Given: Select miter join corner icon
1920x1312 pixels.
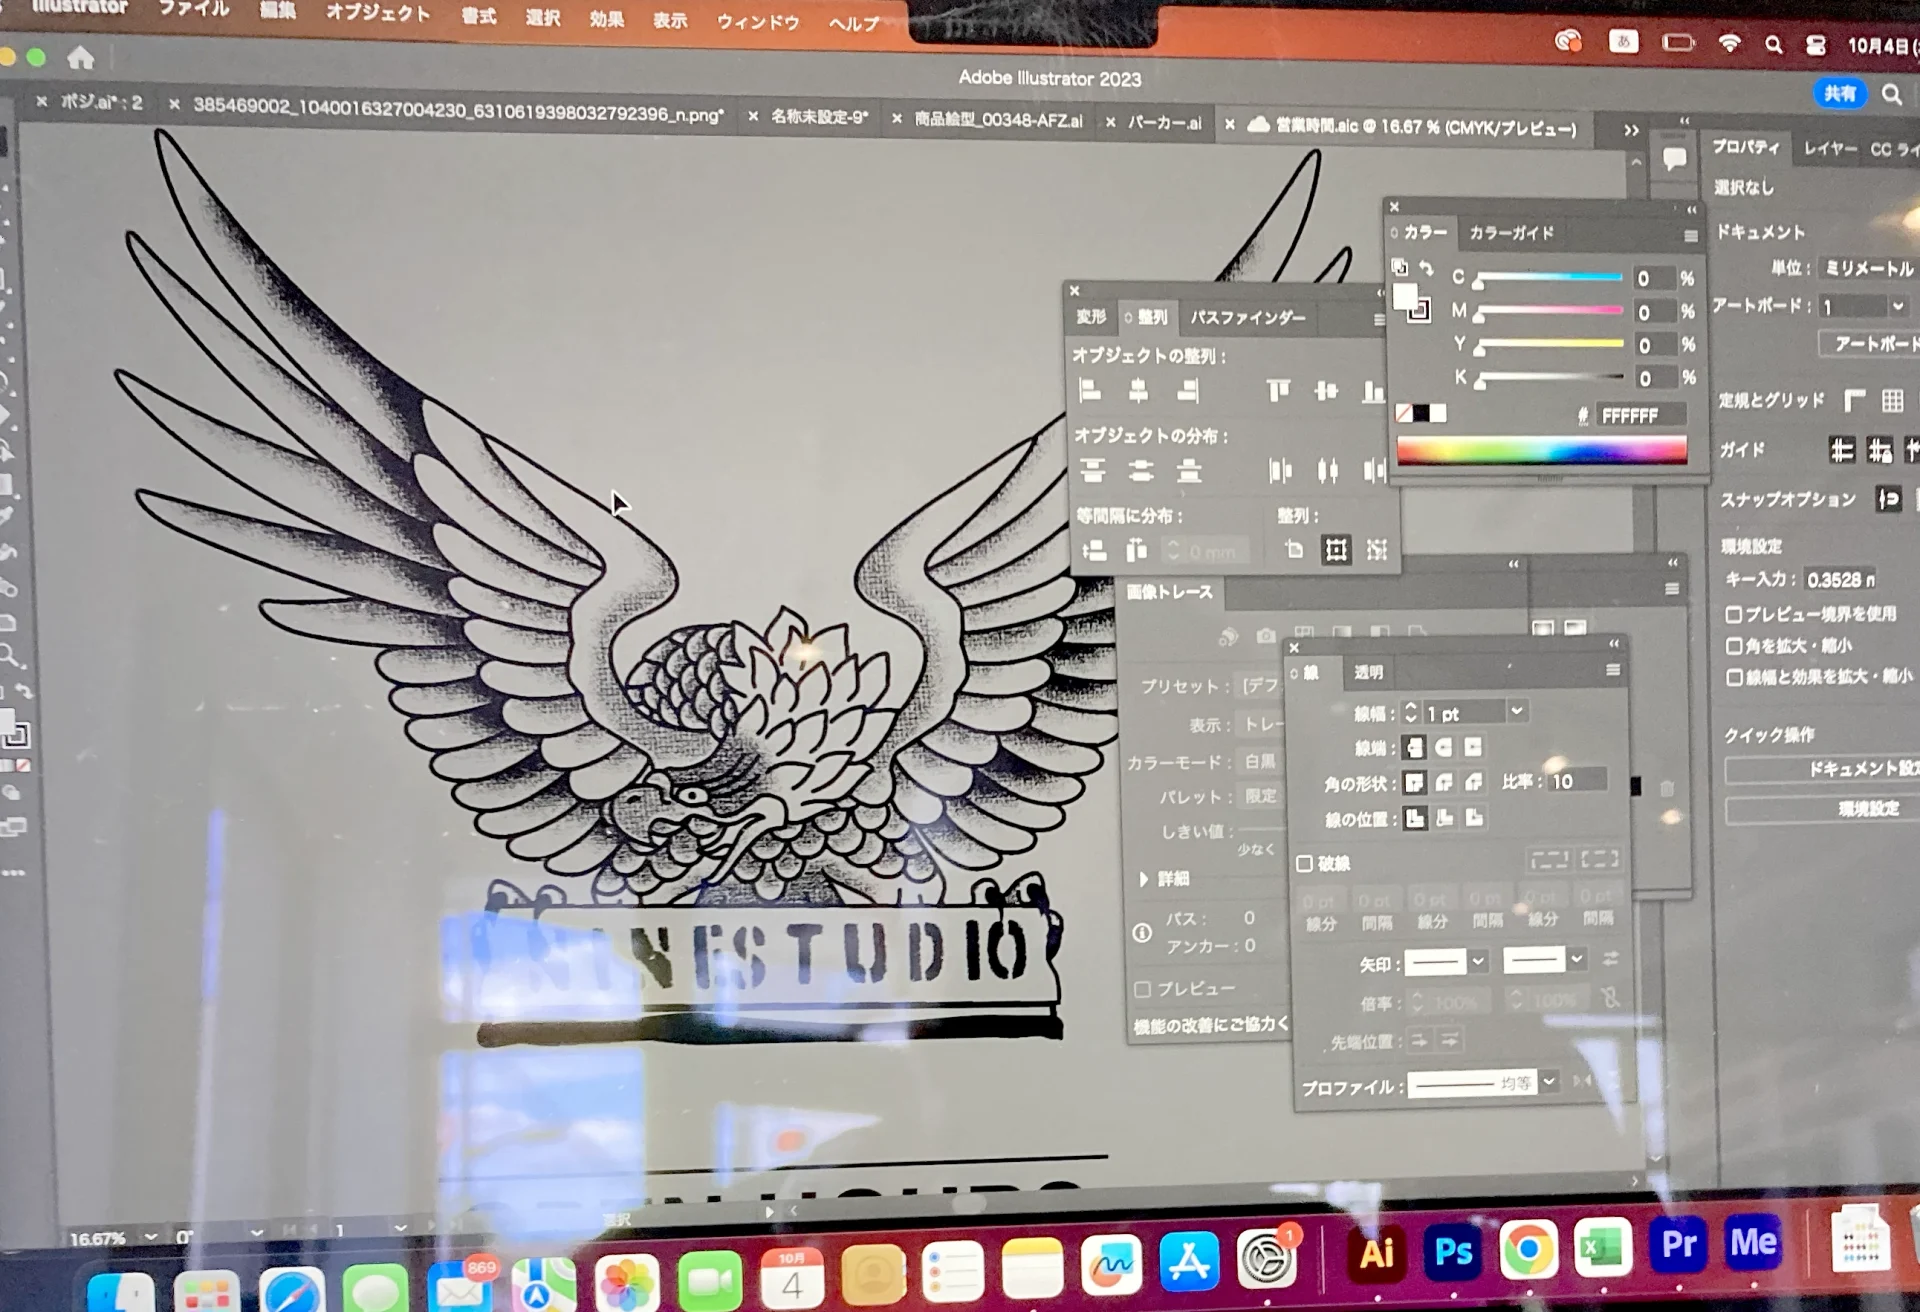Looking at the screenshot, I should 1414,782.
